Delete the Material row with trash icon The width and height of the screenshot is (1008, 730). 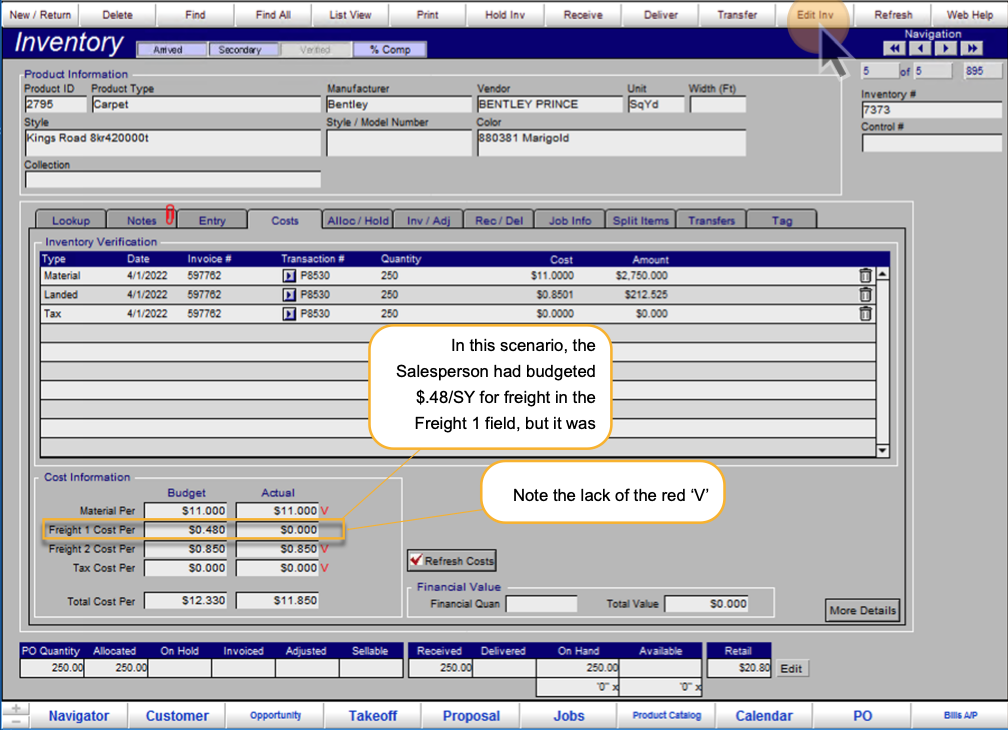tap(865, 275)
